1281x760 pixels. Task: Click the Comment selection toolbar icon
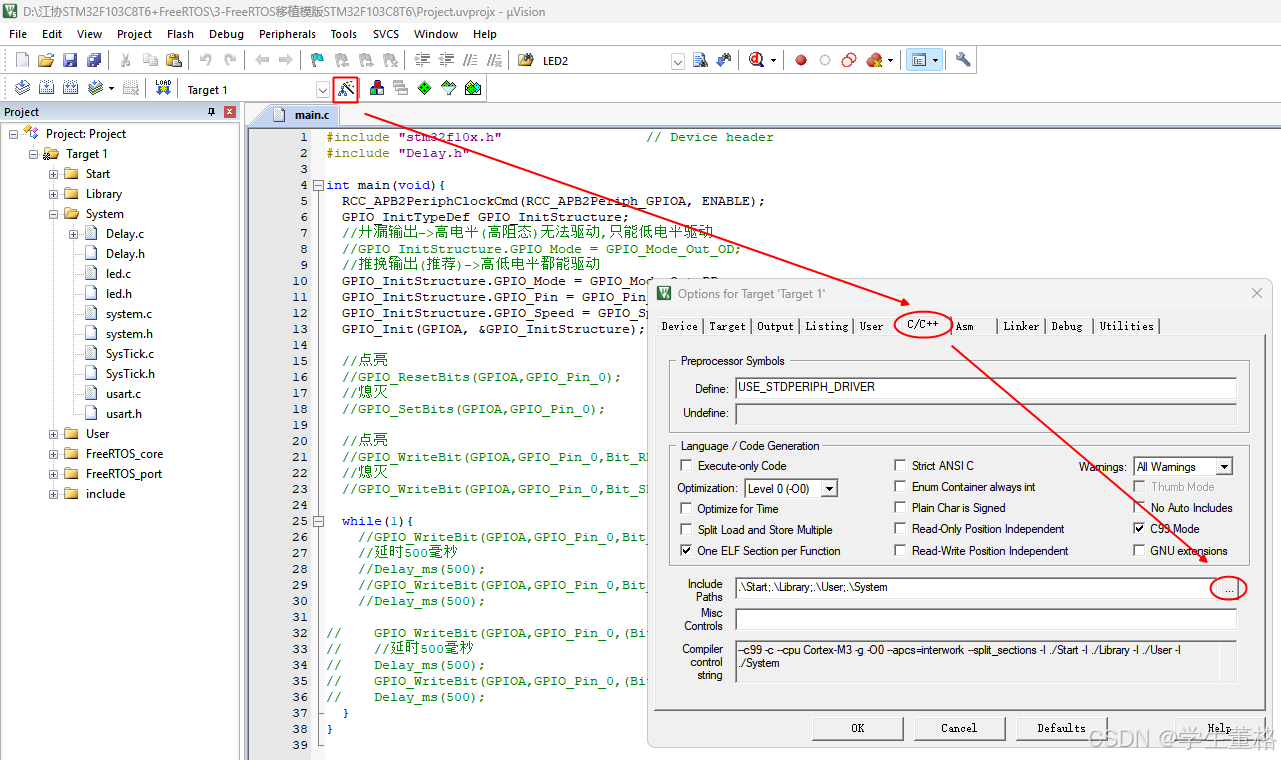point(470,60)
